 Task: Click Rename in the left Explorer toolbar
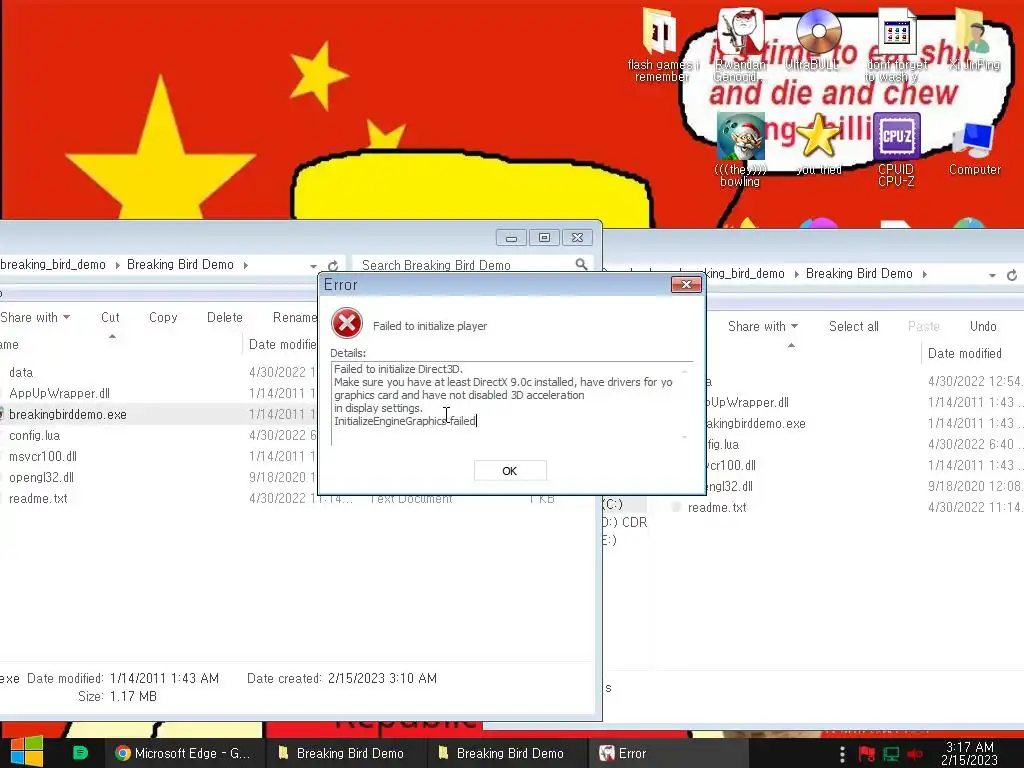tap(295, 317)
